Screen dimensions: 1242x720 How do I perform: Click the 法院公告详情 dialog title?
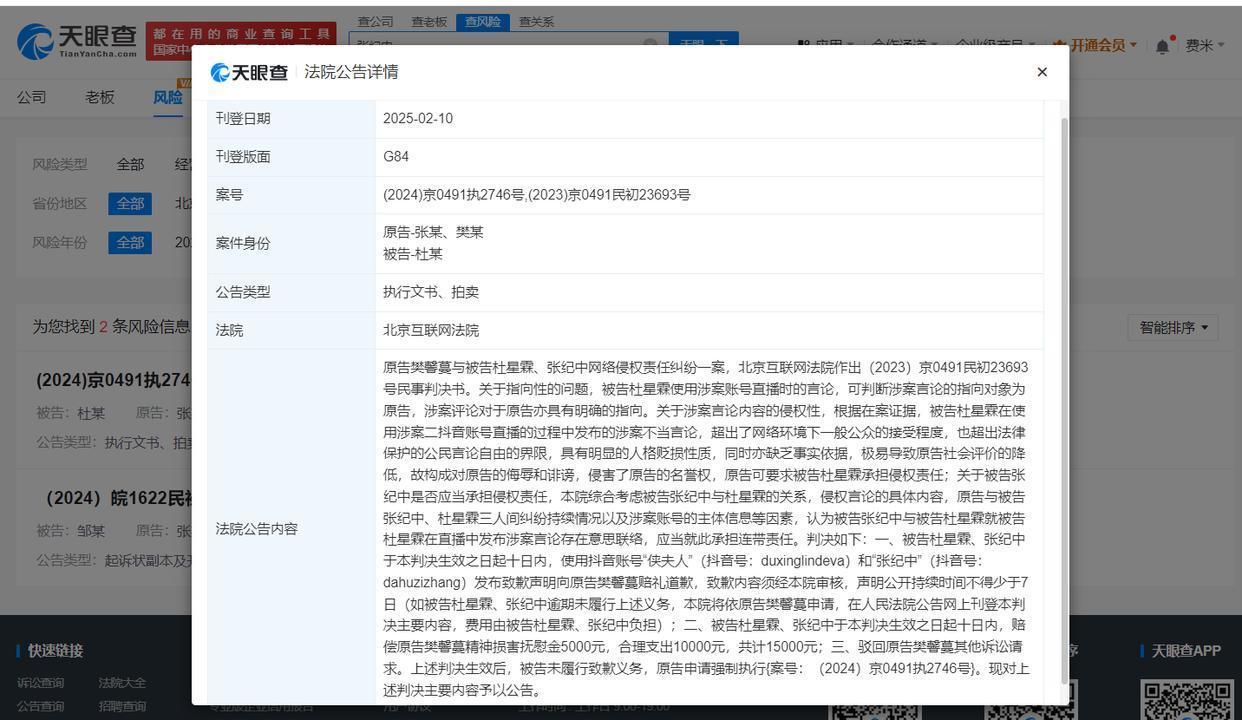pos(351,72)
